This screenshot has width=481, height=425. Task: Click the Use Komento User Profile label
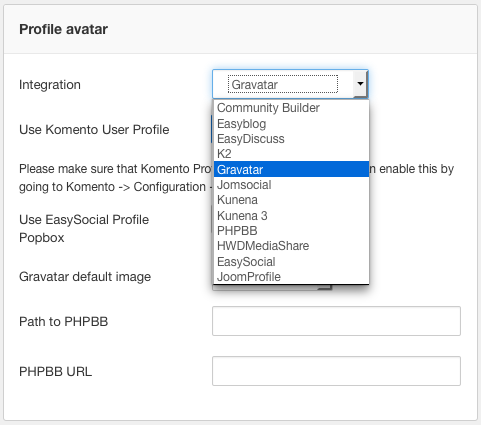[94, 130]
